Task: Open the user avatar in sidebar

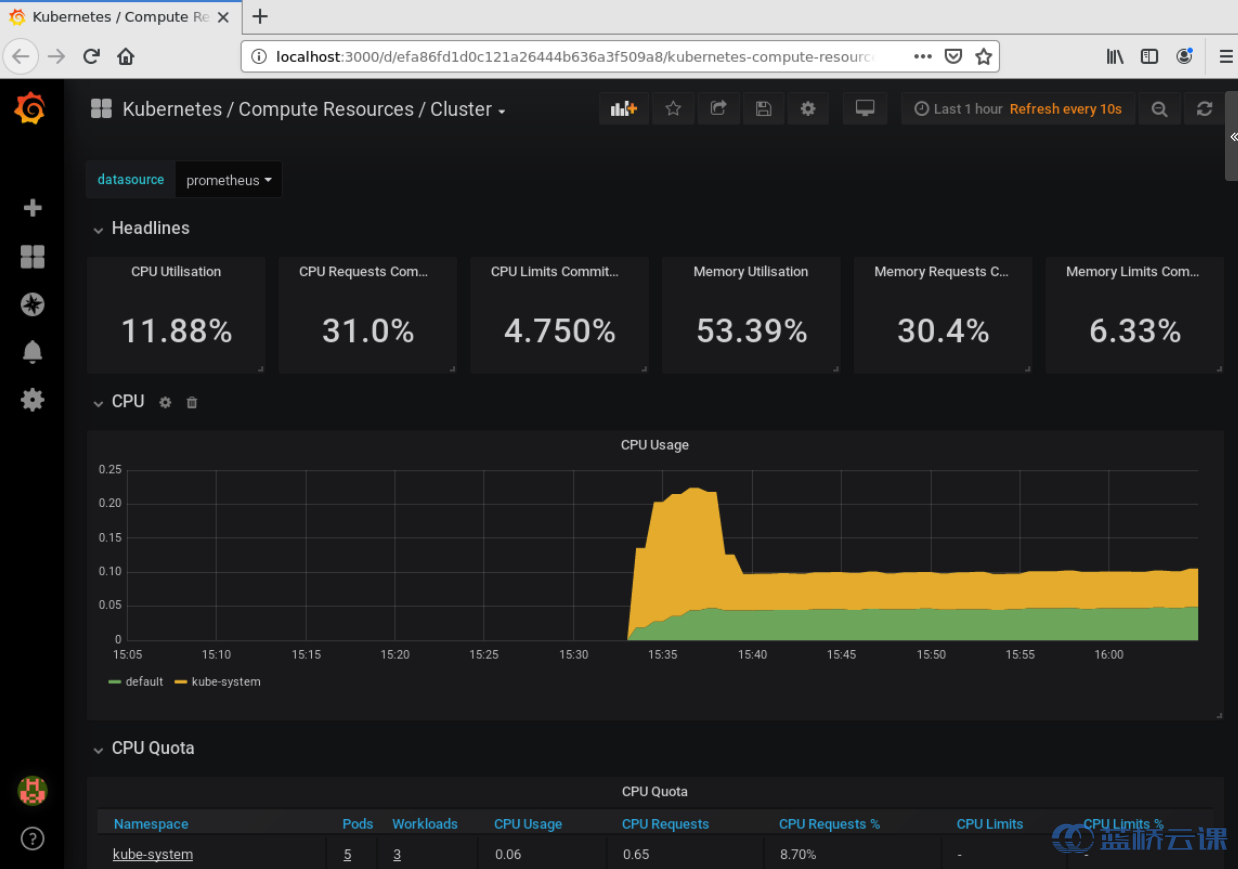Action: pos(32,791)
